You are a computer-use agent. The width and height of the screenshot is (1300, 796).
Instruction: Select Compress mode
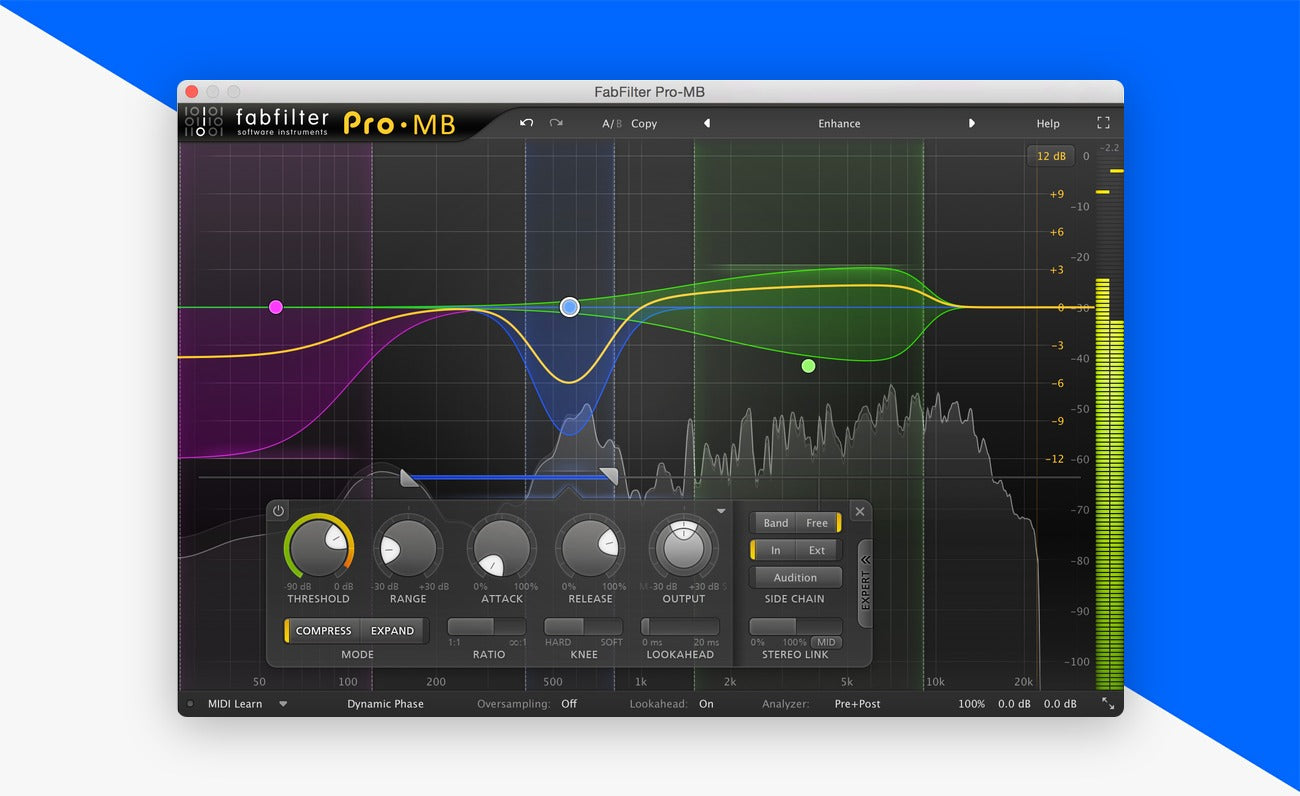[323, 631]
